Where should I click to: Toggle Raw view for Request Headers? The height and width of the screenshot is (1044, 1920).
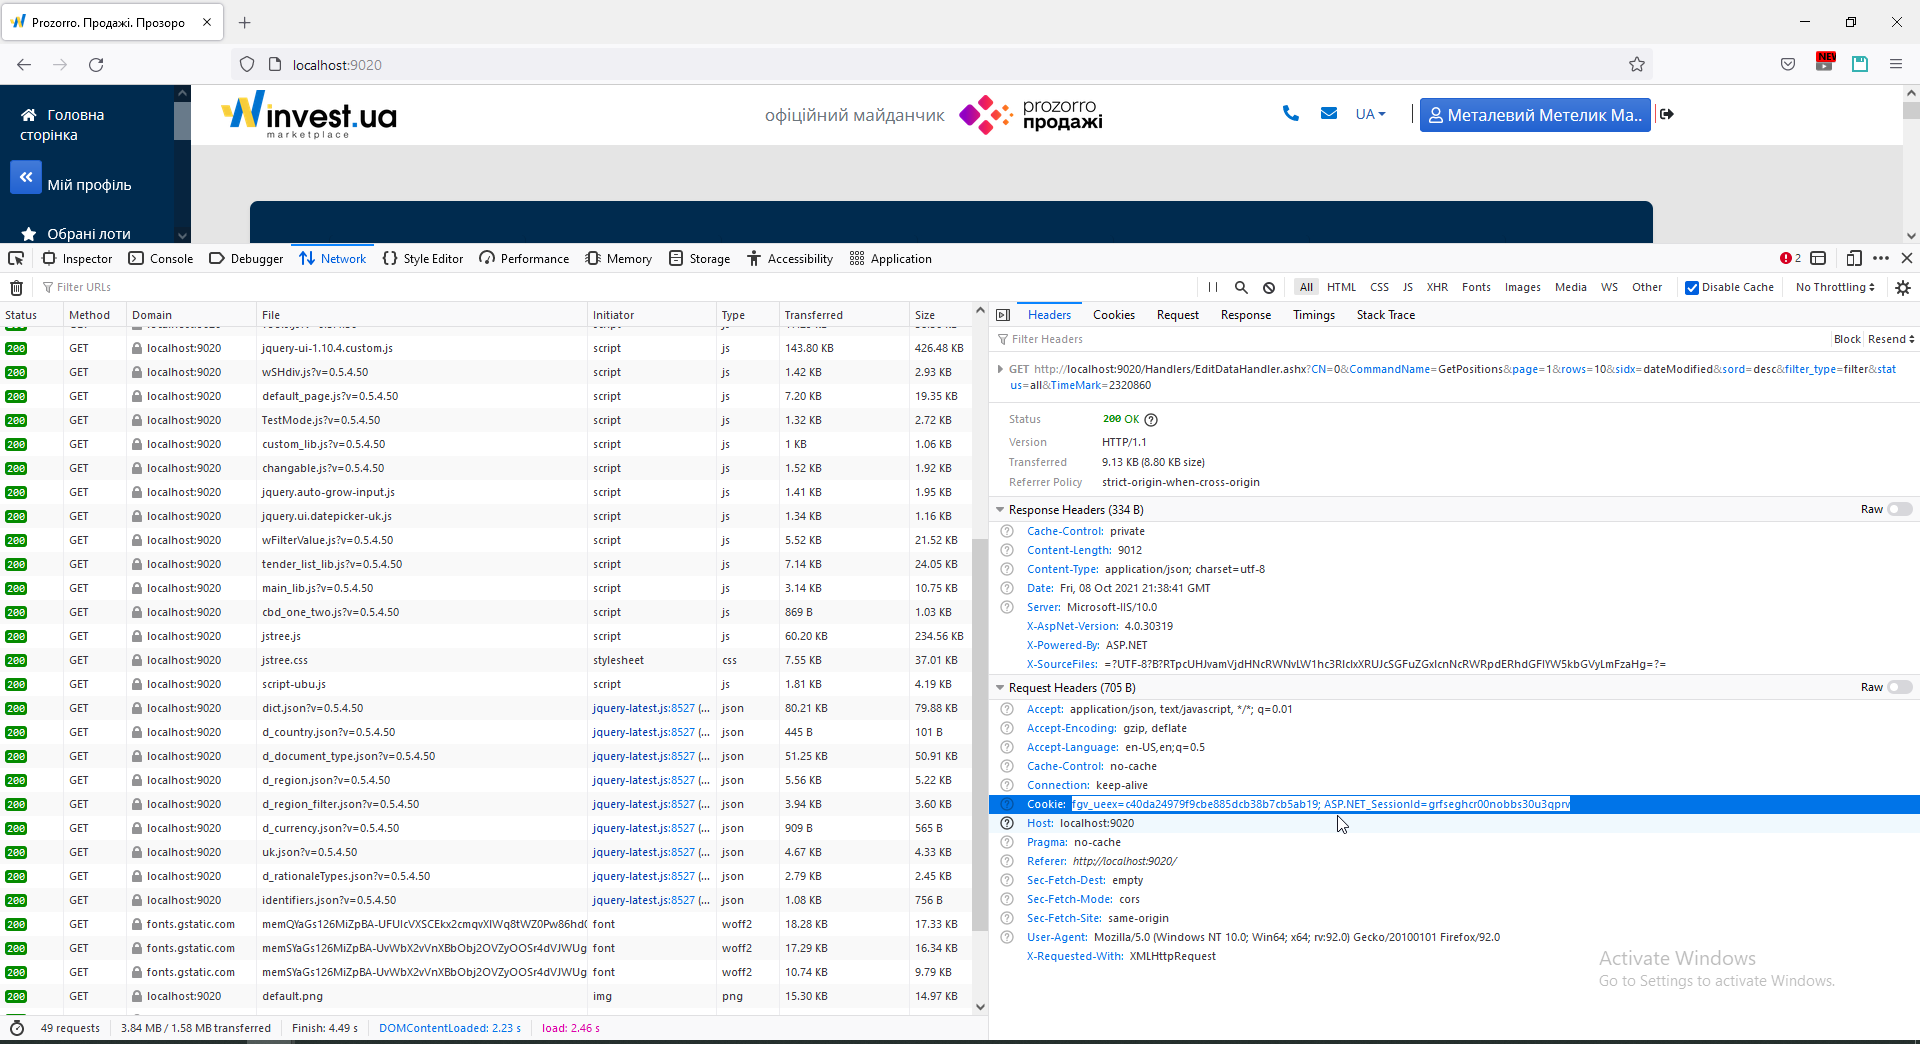click(1900, 687)
